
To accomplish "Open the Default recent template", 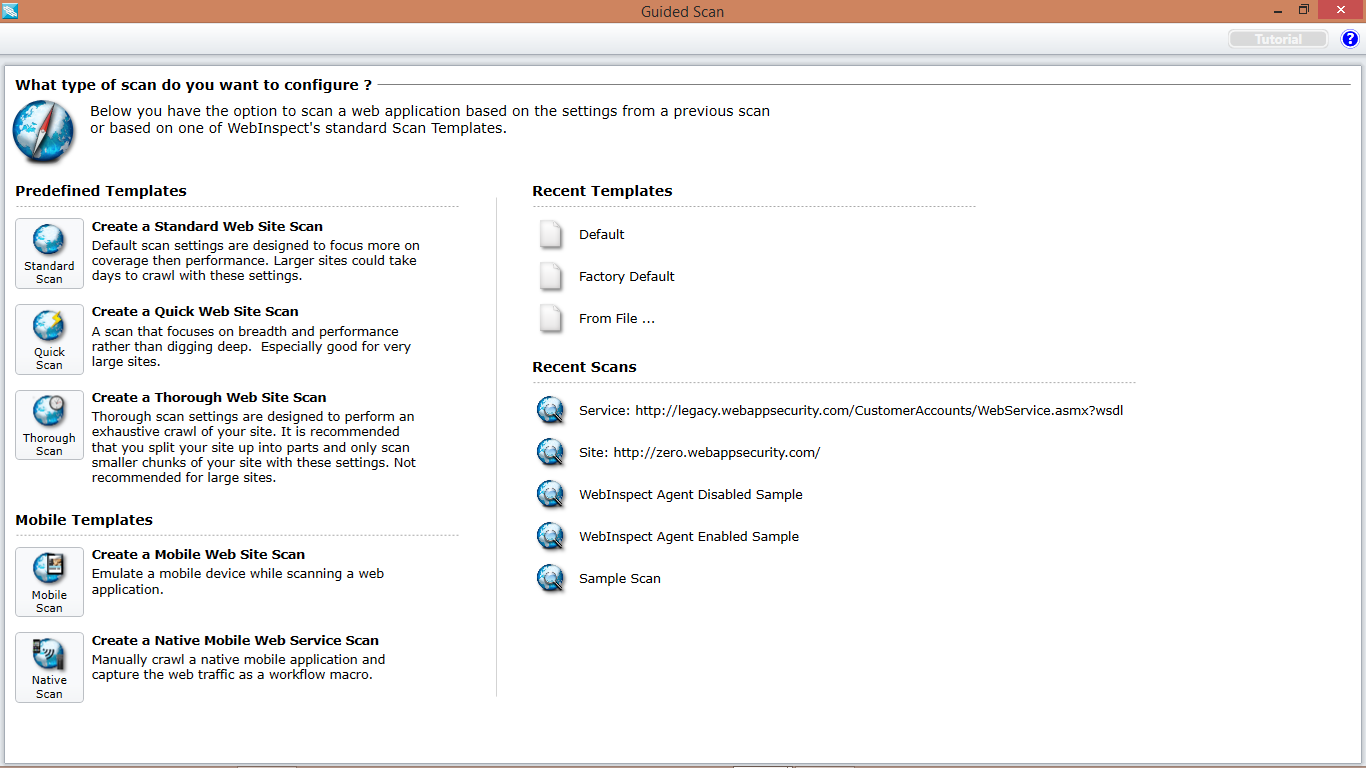I will [601, 234].
